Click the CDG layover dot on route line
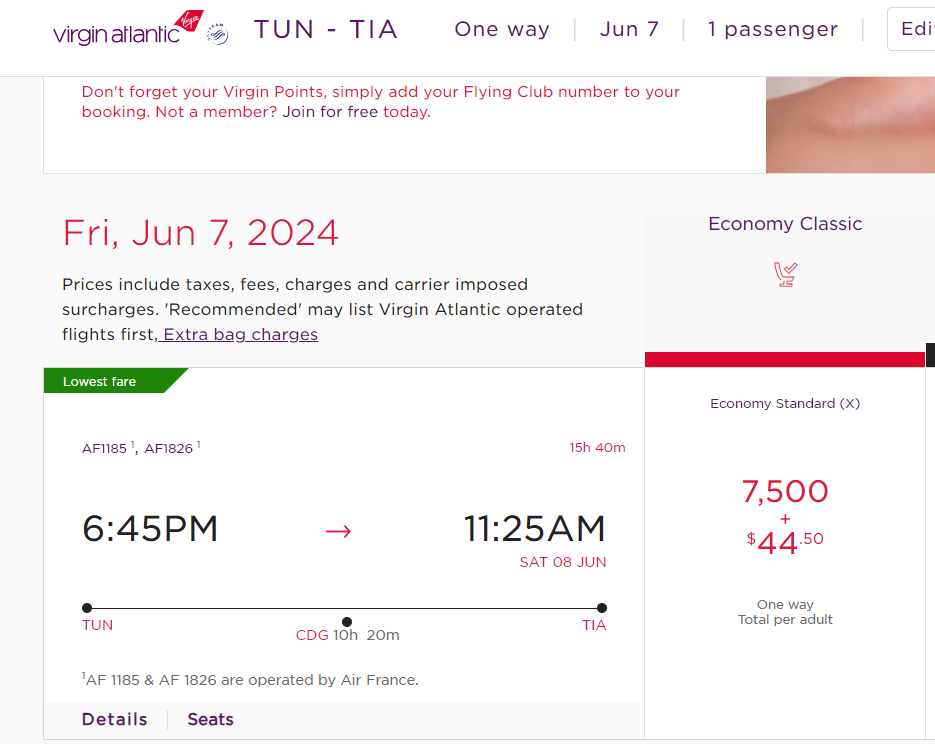 point(347,622)
